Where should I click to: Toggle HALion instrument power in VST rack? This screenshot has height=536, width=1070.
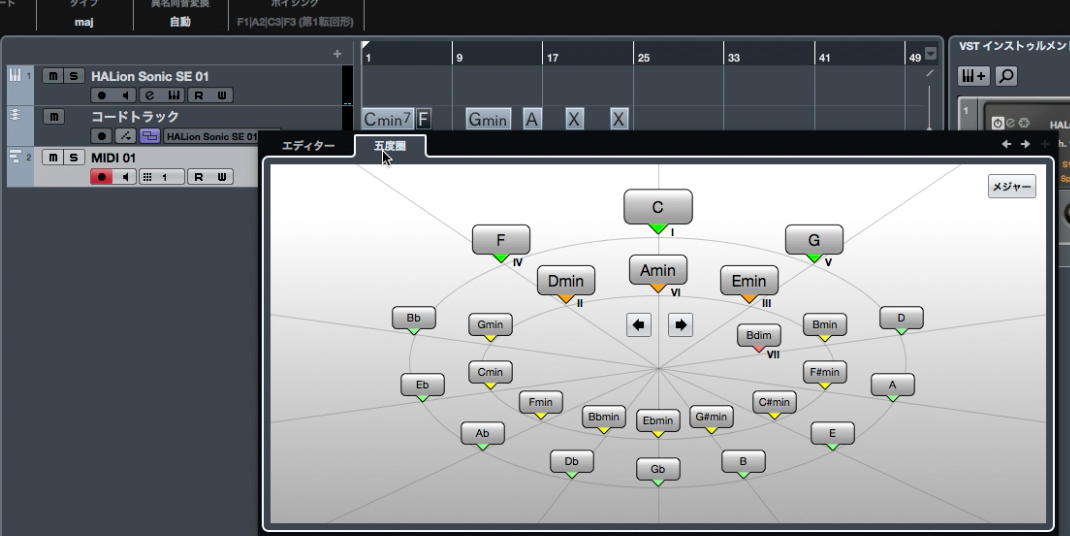998,124
